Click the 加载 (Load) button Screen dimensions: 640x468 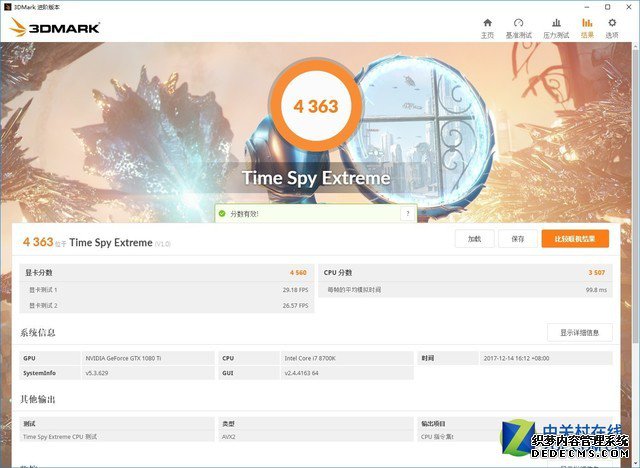tap(474, 239)
